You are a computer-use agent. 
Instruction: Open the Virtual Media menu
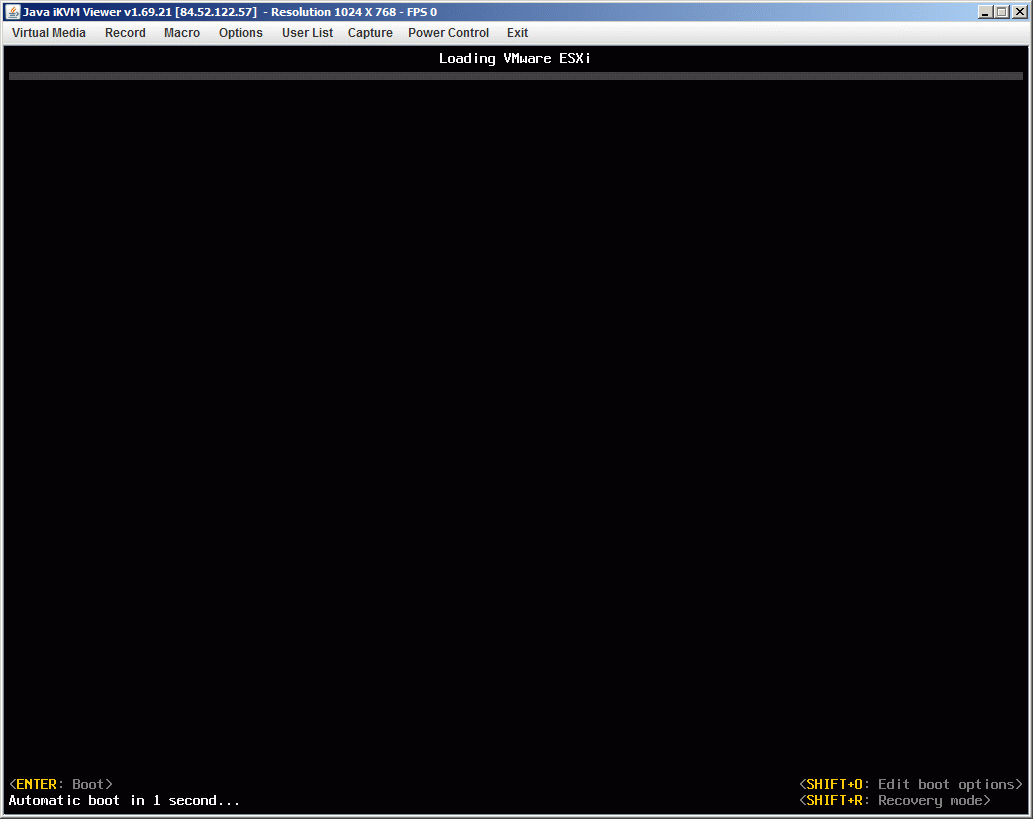pyautogui.click(x=49, y=33)
